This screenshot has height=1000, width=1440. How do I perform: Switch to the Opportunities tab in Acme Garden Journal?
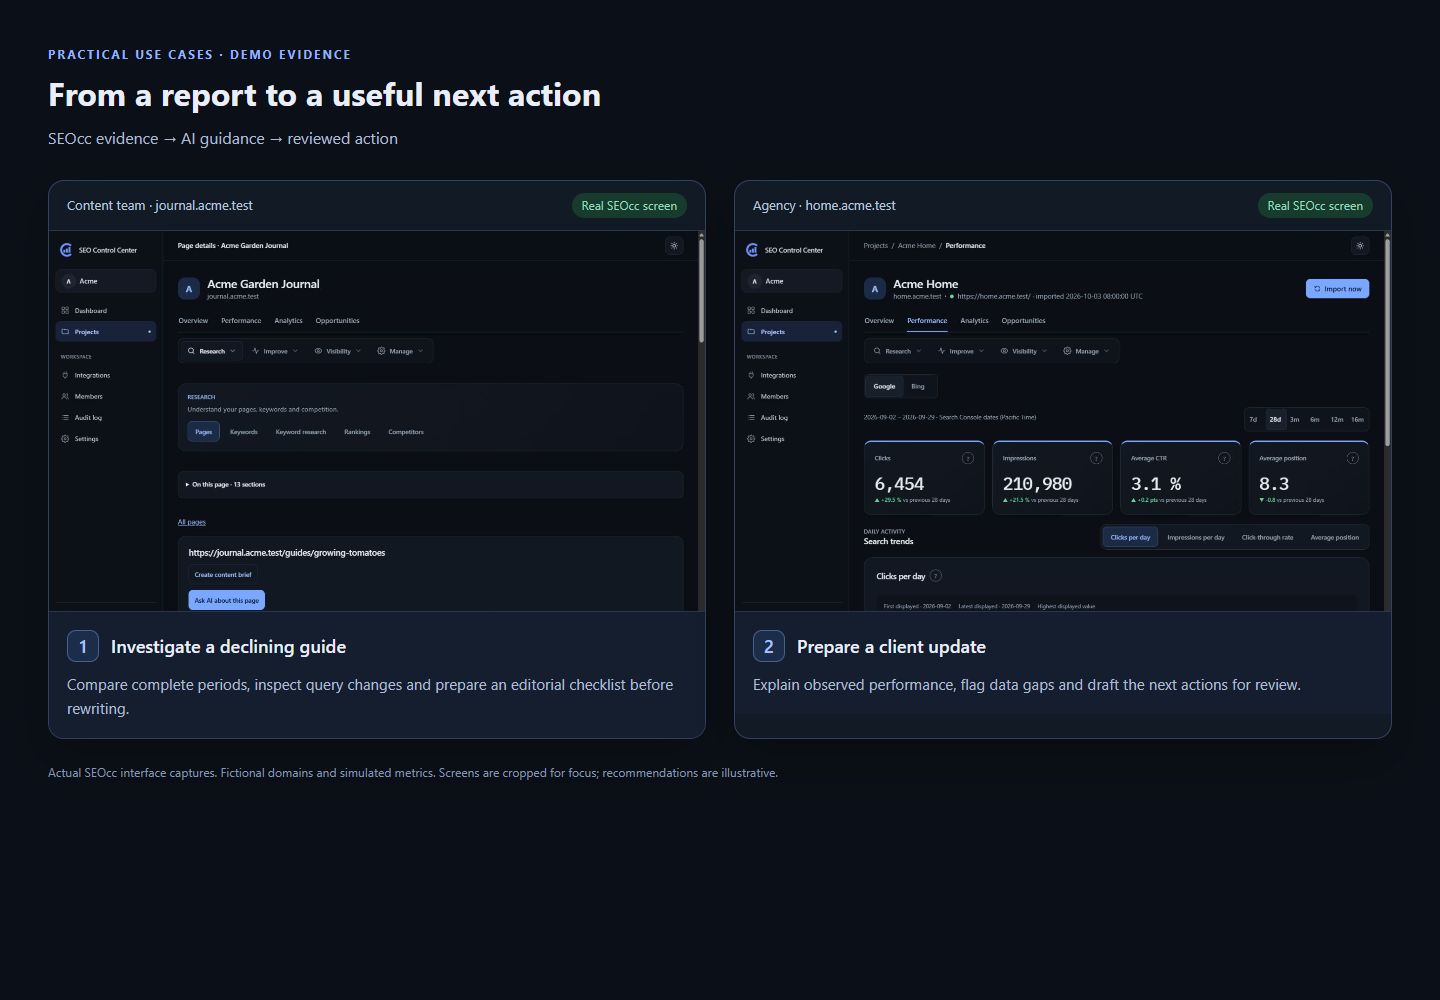[337, 321]
